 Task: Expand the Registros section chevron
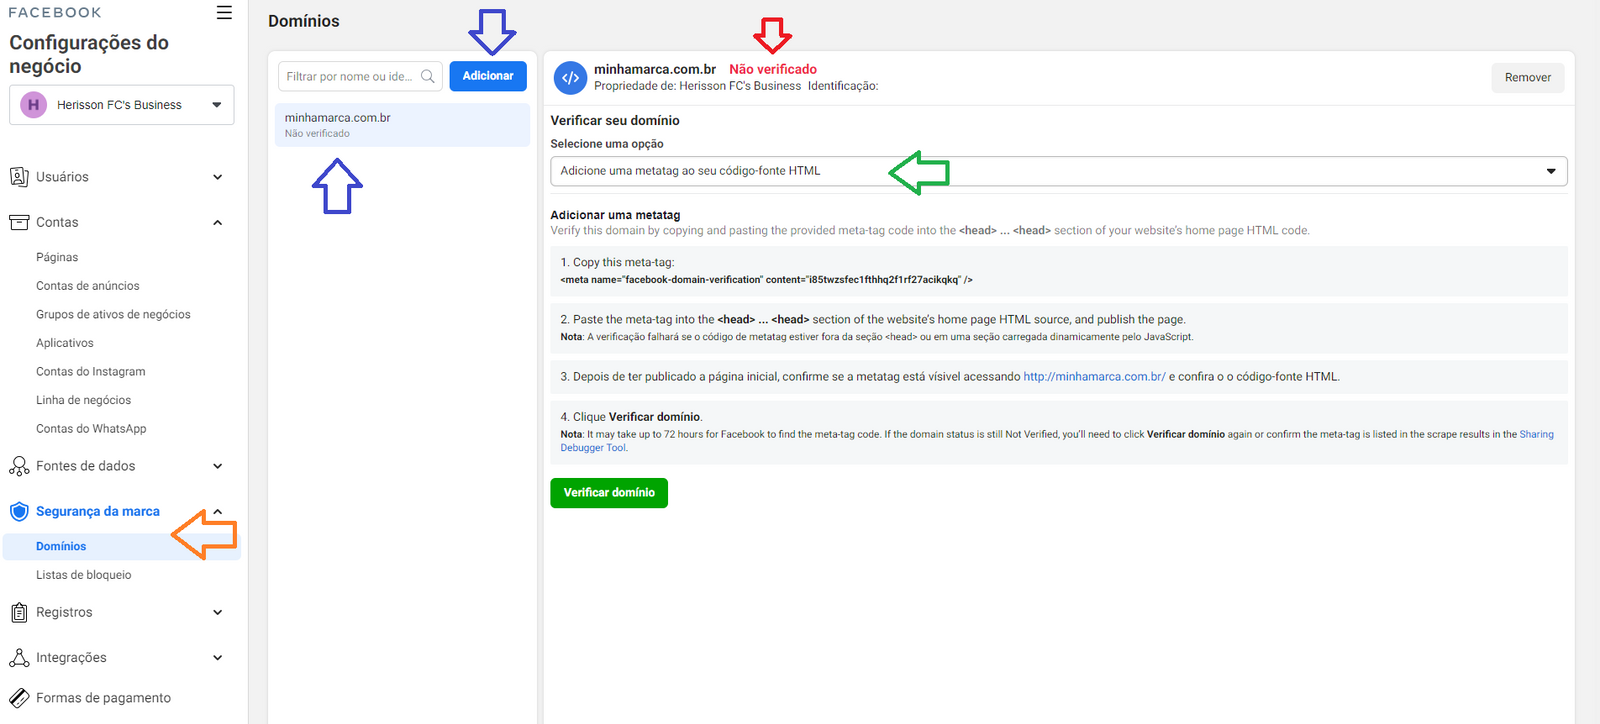point(218,612)
